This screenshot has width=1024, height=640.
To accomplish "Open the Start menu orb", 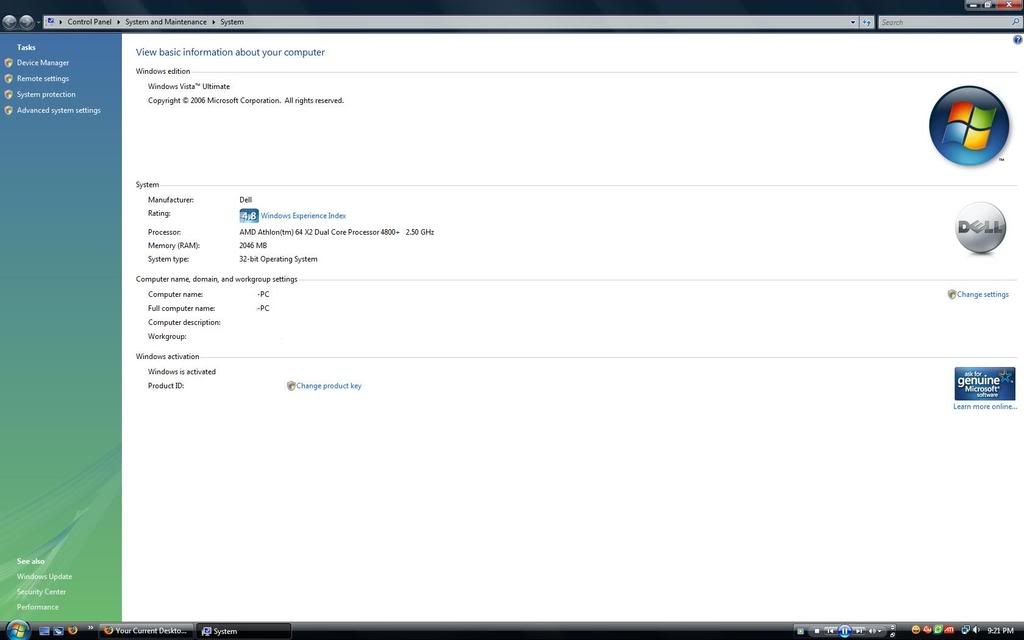I will [x=16, y=630].
